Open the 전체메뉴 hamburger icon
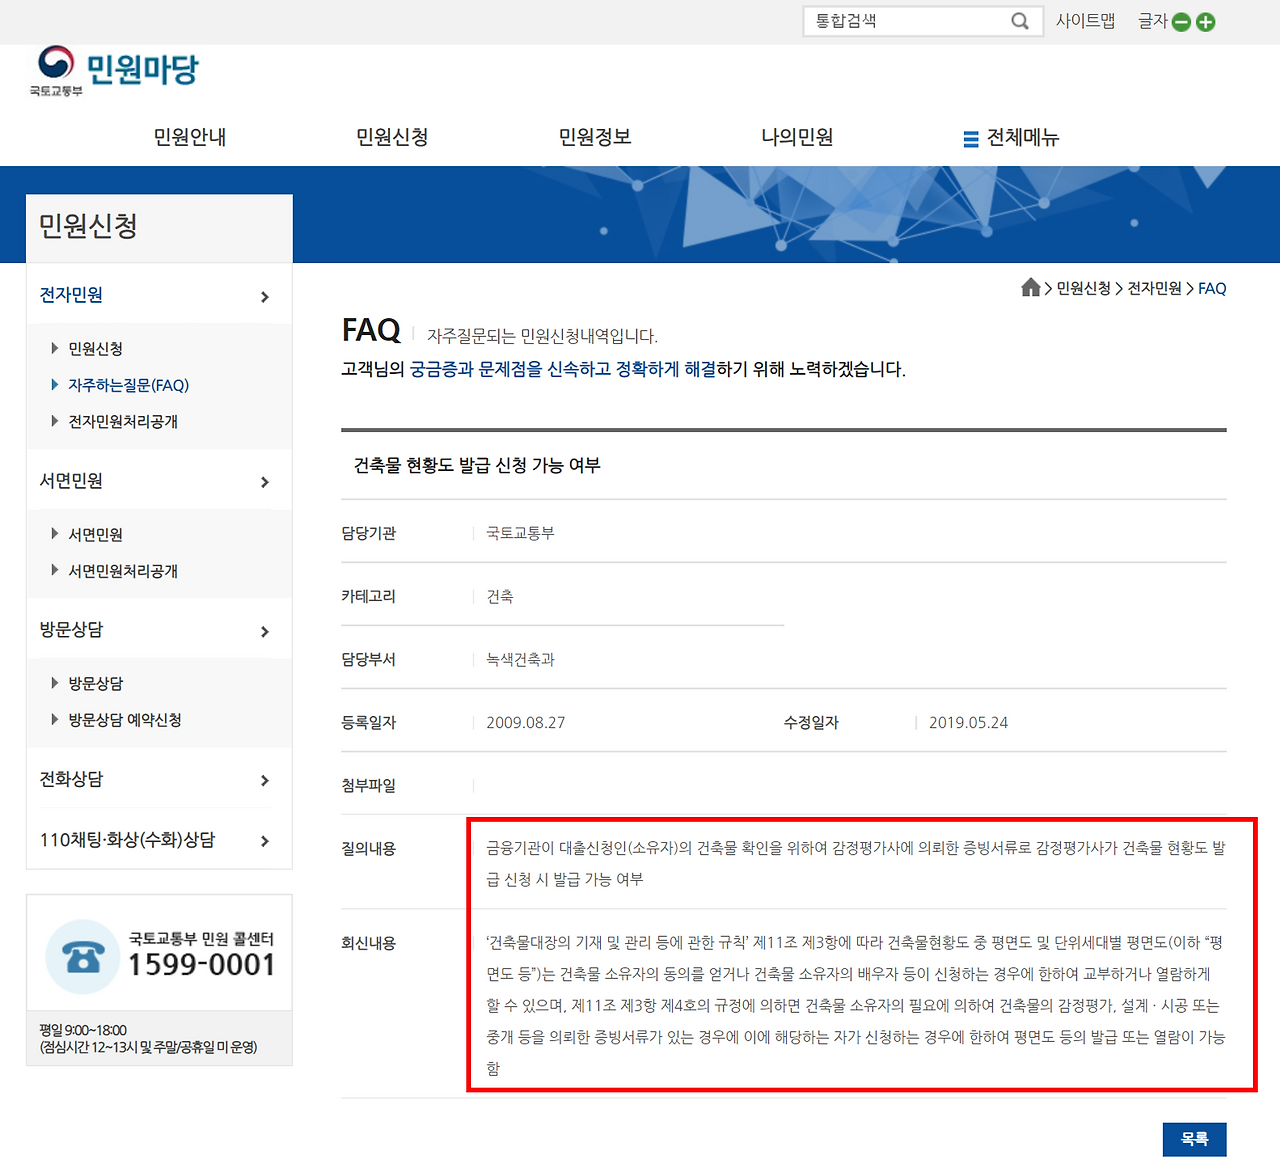The height and width of the screenshot is (1171, 1280). tap(971, 139)
